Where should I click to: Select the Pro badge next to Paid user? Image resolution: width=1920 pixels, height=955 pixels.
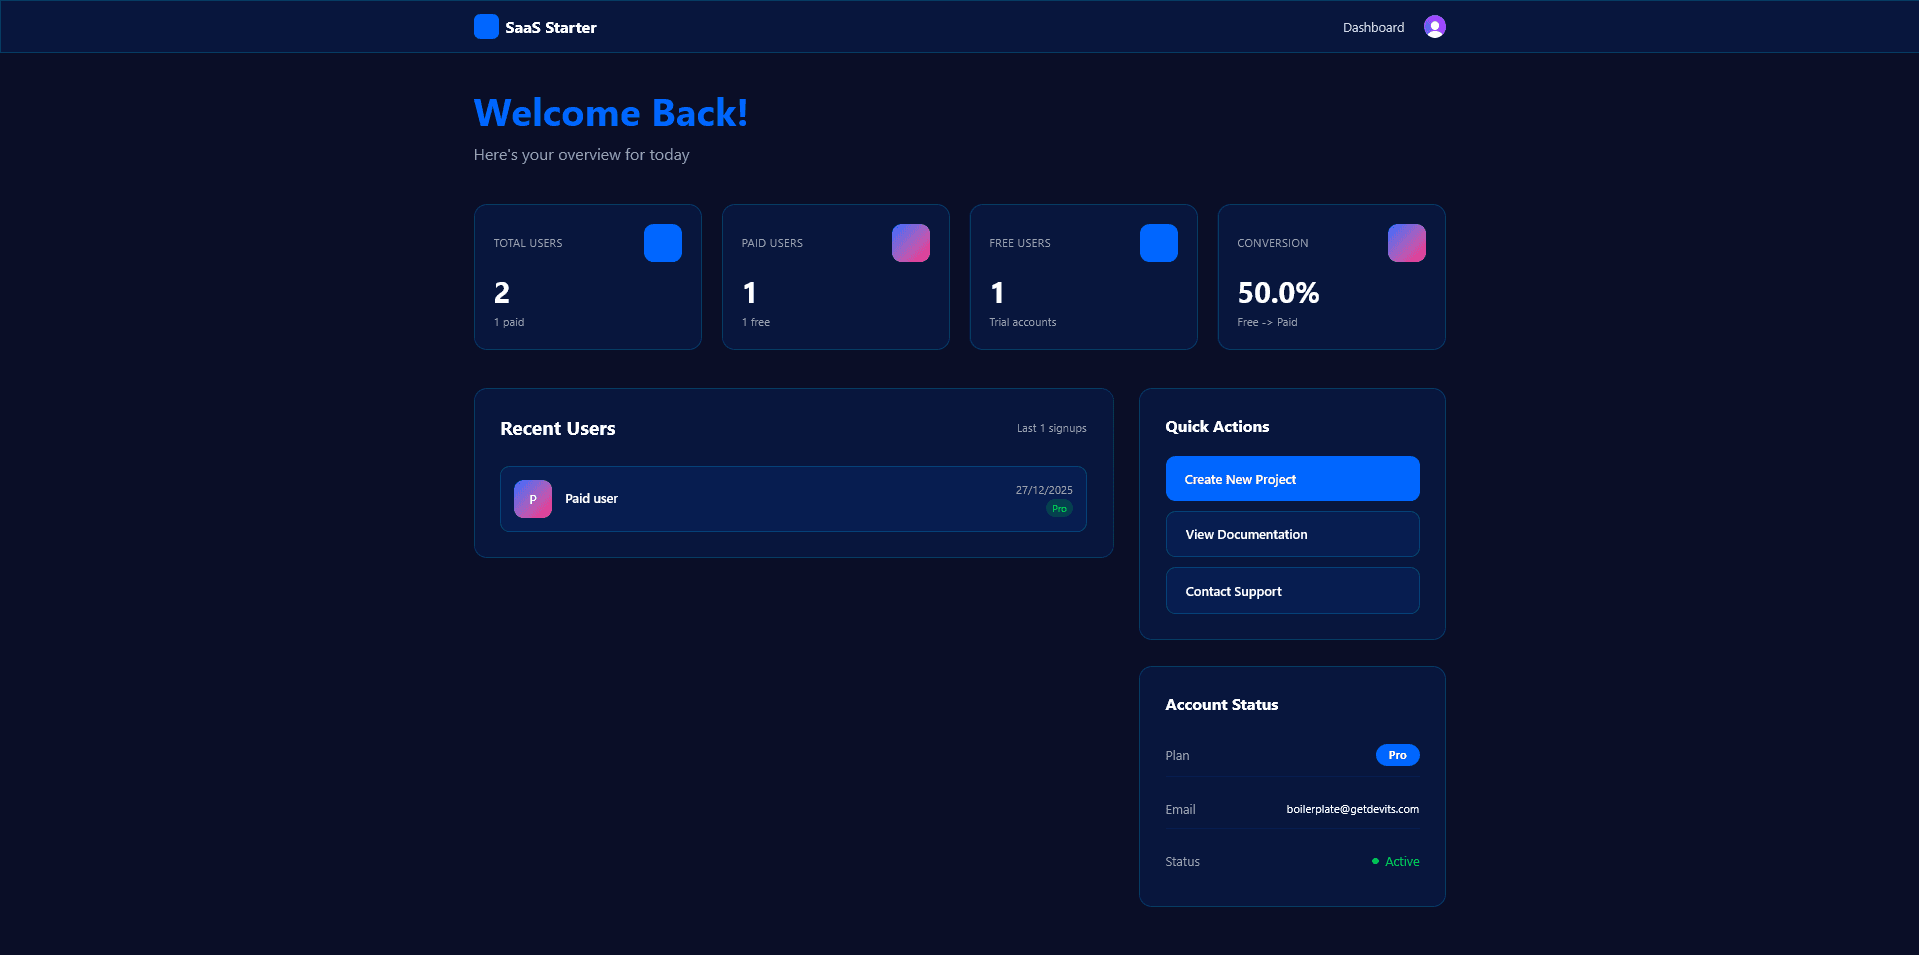coord(1059,508)
